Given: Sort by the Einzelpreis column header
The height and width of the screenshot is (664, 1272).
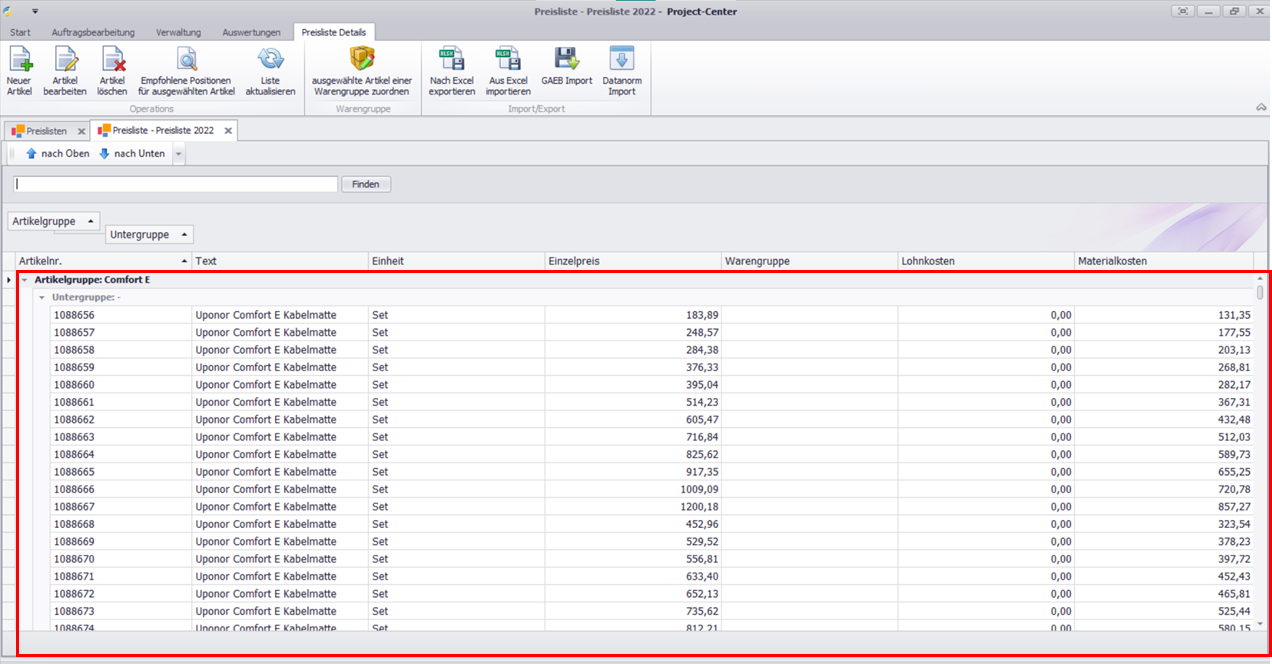Looking at the screenshot, I should (x=632, y=261).
